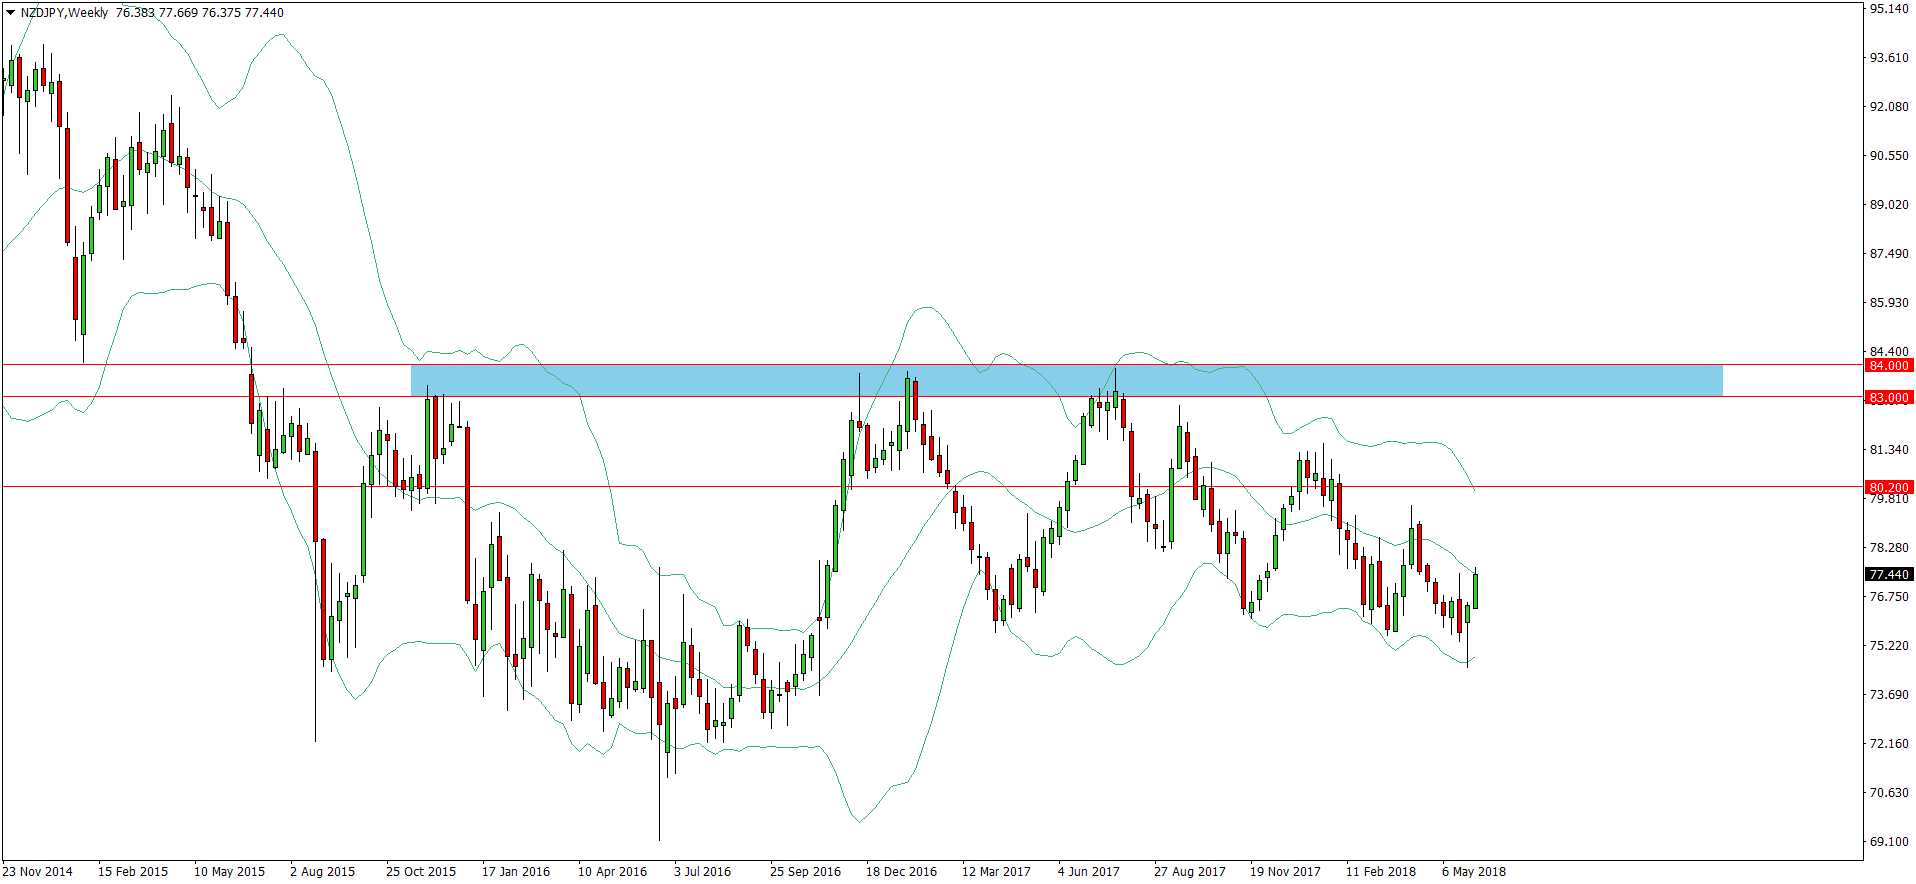Select the NZDJPY,Weekly chart title text
The height and width of the screenshot is (884, 1916).
[64, 13]
